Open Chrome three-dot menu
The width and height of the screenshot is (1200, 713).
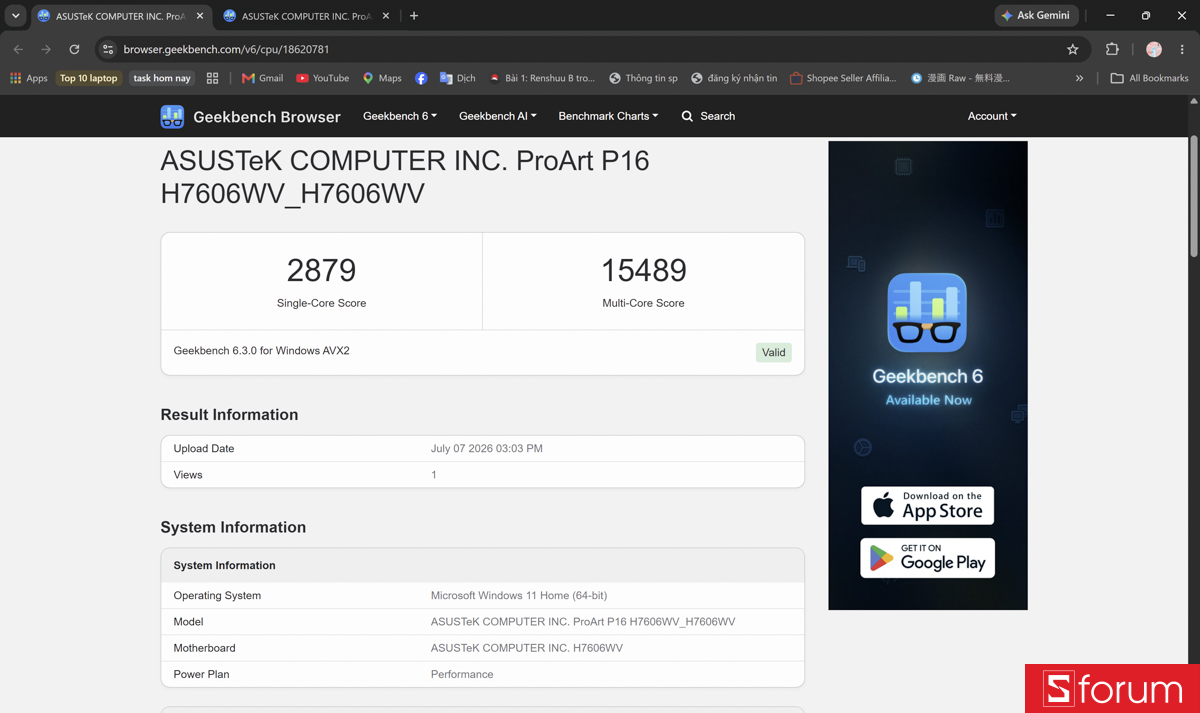[x=1182, y=49]
